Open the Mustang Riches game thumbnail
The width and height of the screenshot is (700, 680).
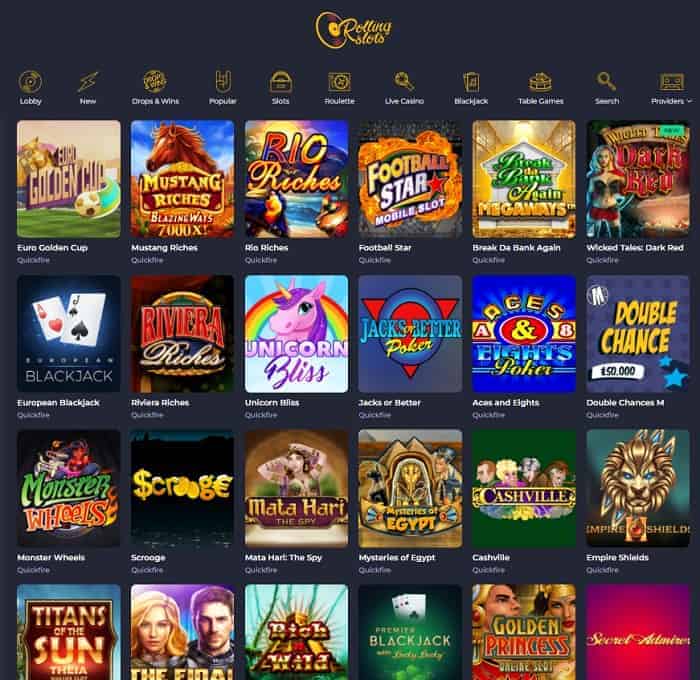(183, 179)
